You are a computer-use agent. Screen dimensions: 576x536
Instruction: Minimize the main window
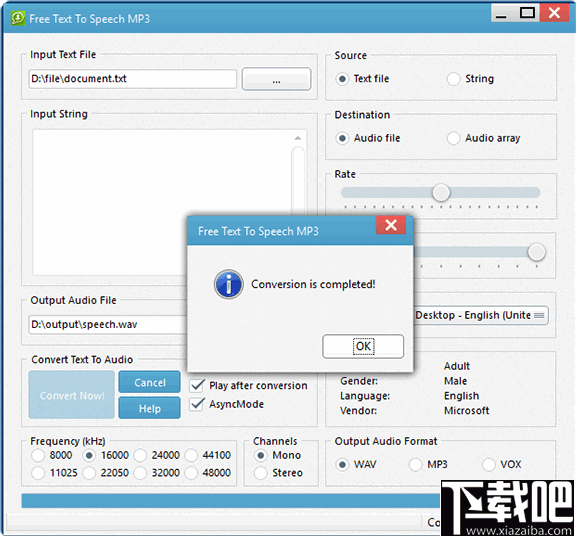click(501, 14)
